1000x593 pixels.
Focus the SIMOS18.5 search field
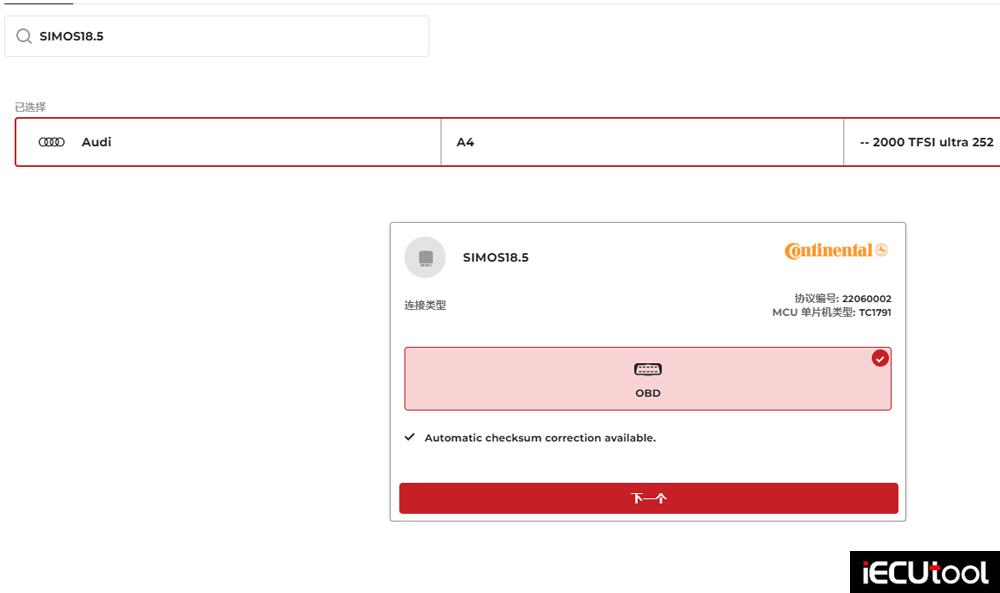(x=230, y=36)
